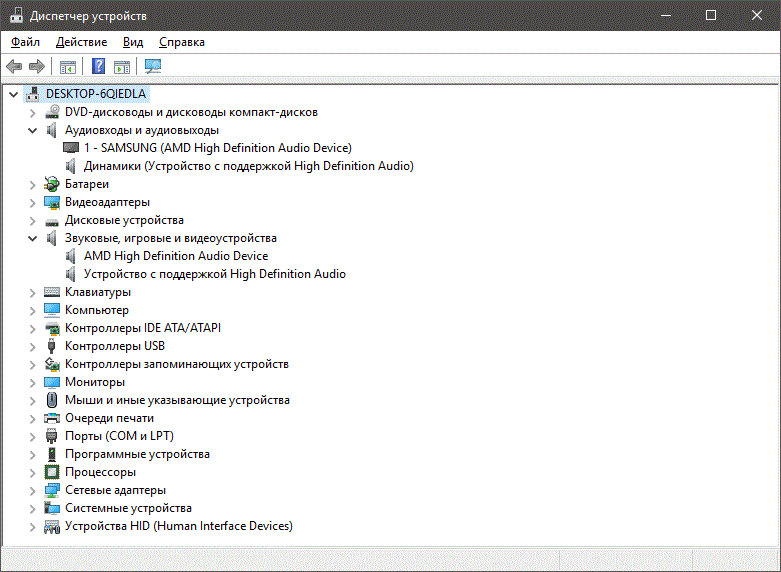Open the Действие menu

pyautogui.click(x=81, y=42)
